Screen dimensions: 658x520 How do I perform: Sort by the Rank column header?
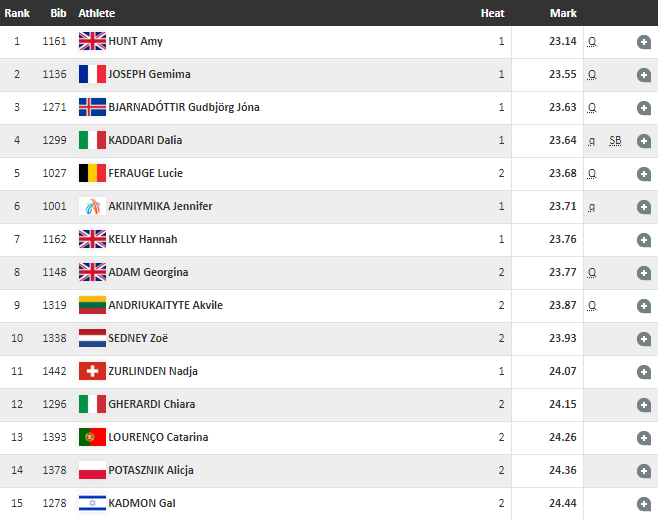[17, 13]
